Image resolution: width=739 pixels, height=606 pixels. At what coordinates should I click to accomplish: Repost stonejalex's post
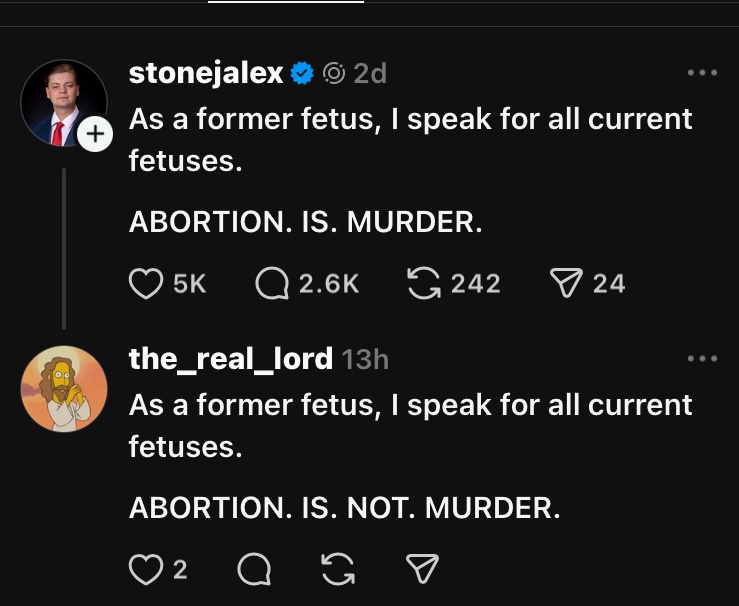coord(426,284)
